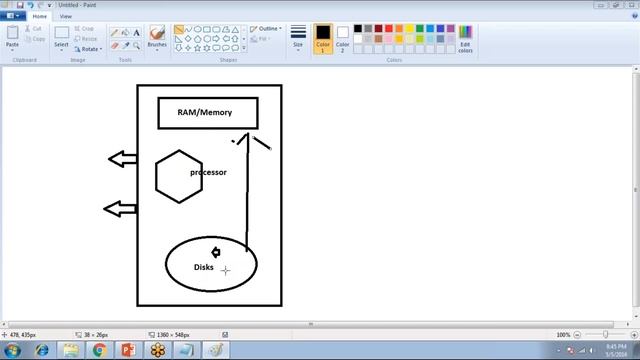This screenshot has height=360, width=640.
Task: Pick the Up arrow shape
Action: click(x=235, y=39)
